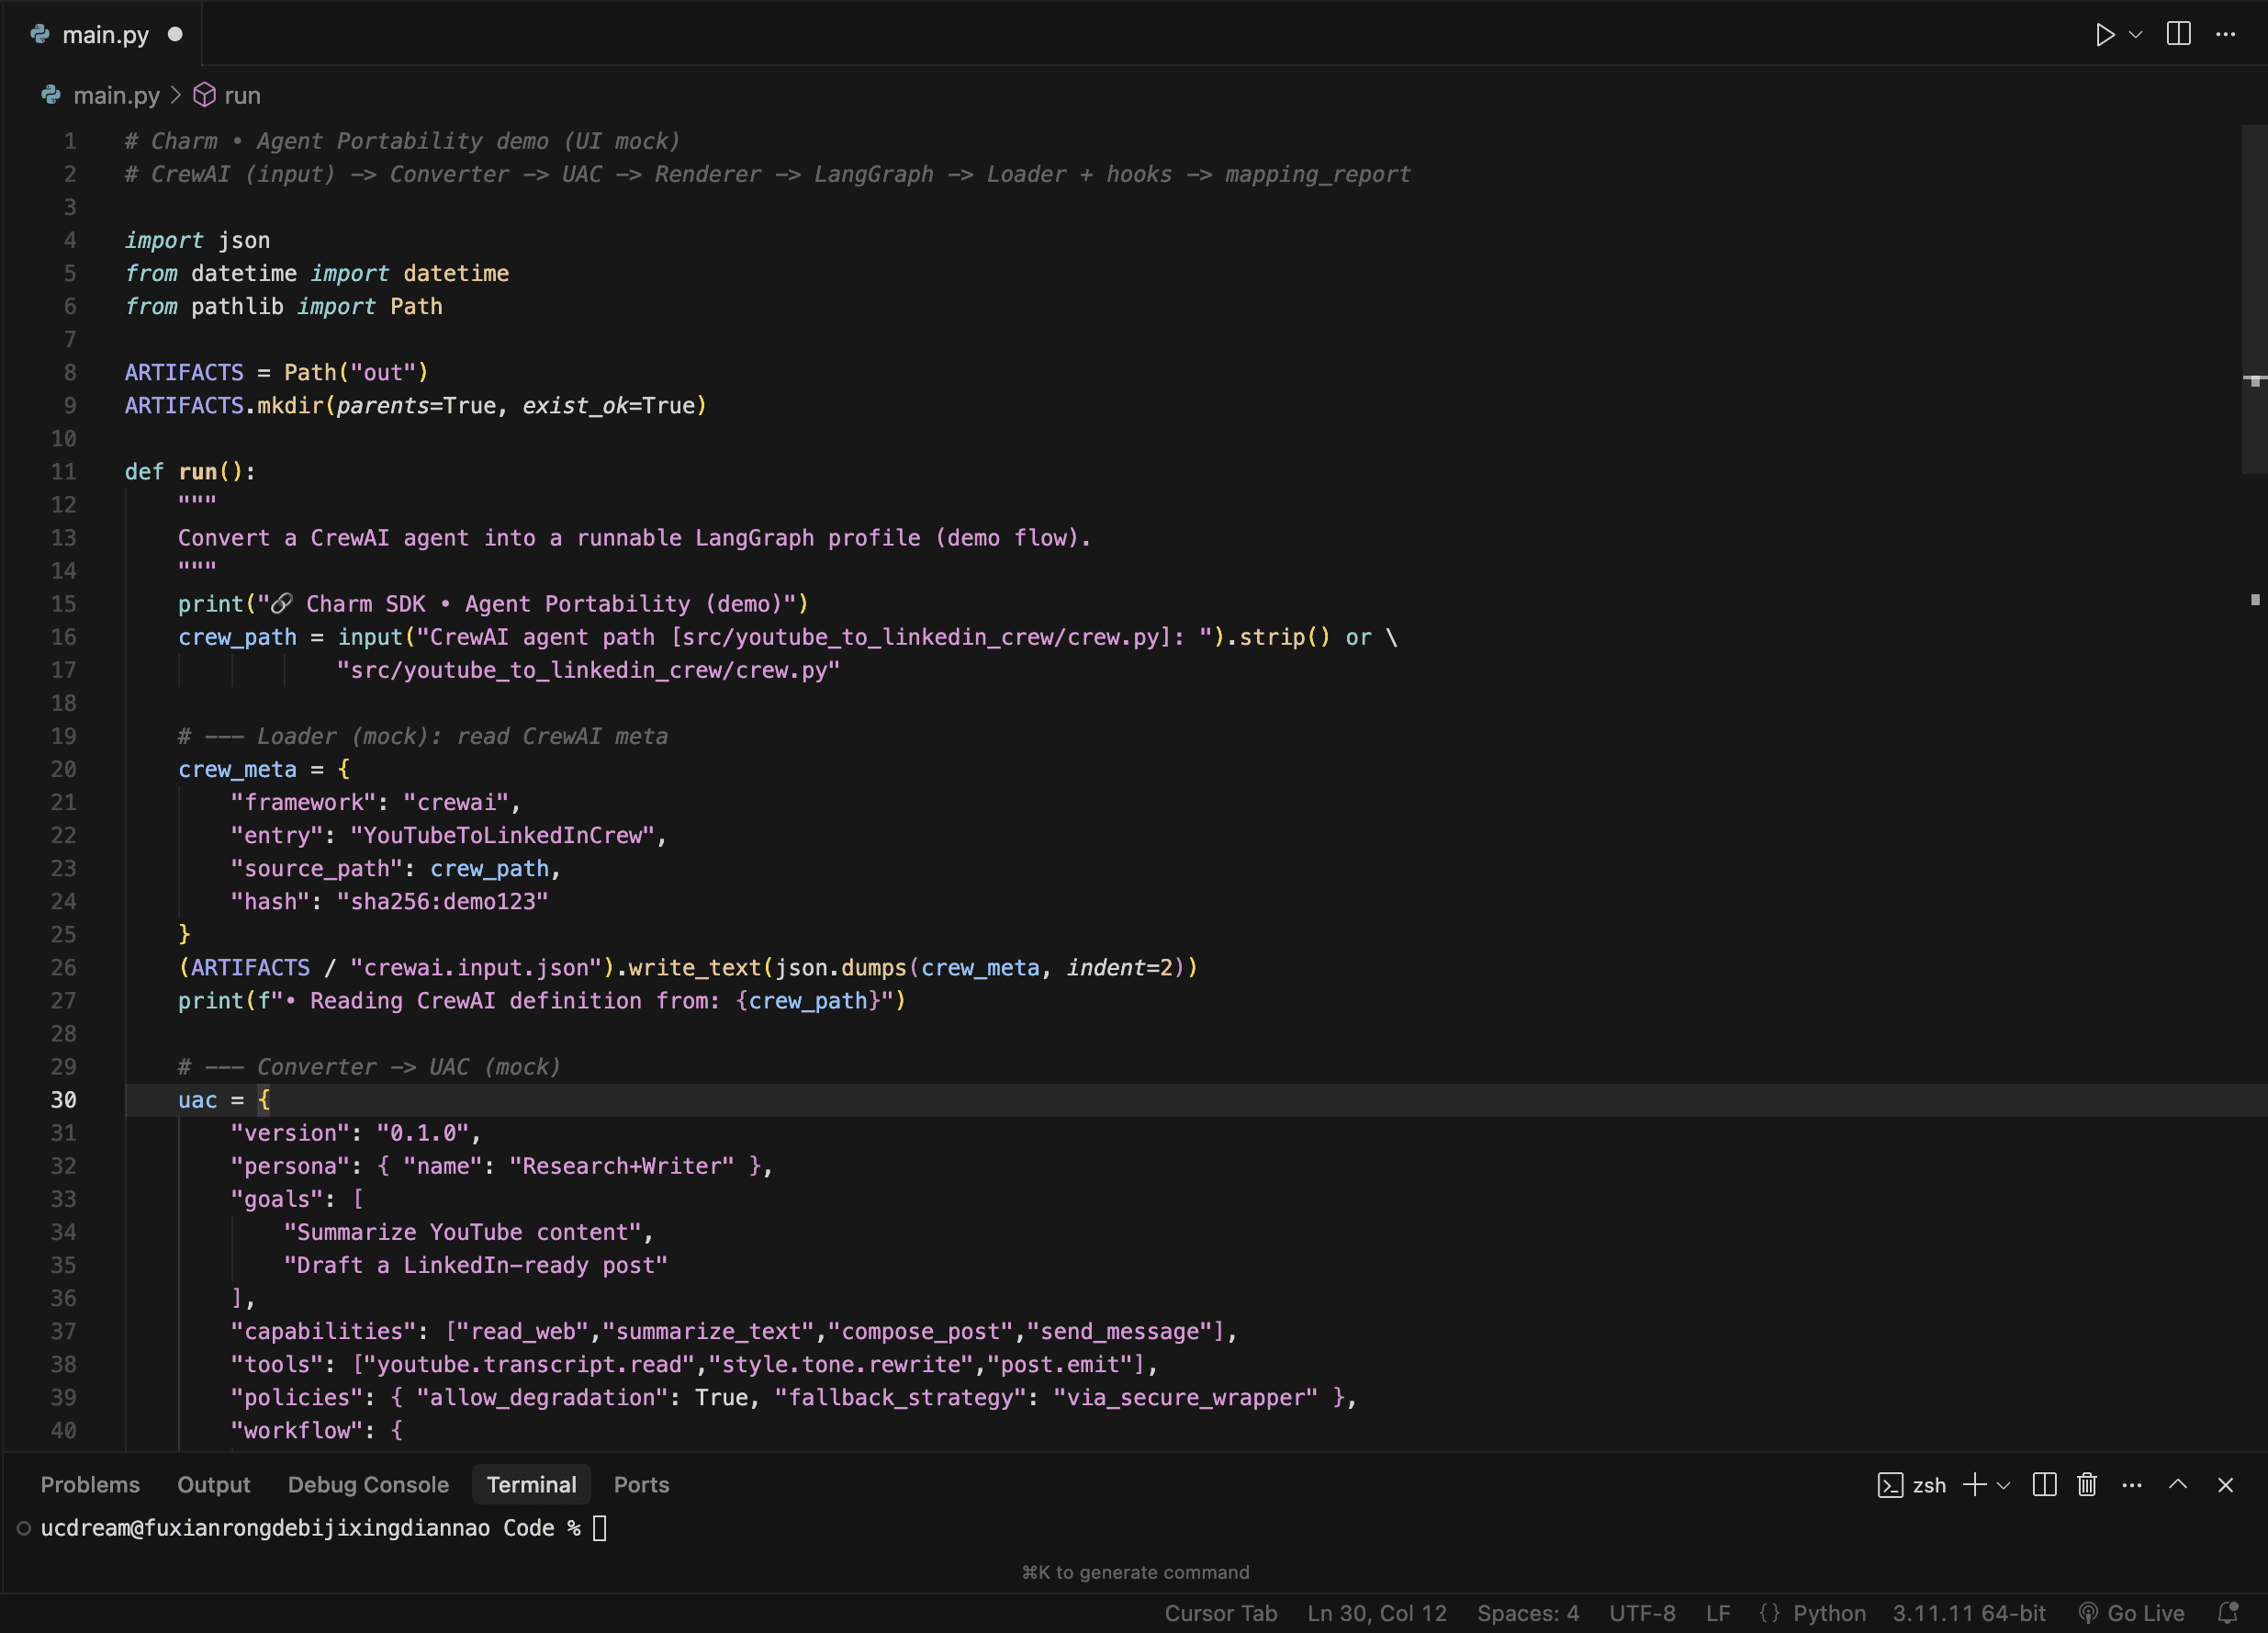The image size is (2268, 1633).
Task: Kill terminal with trash icon
Action: (x=2086, y=1484)
